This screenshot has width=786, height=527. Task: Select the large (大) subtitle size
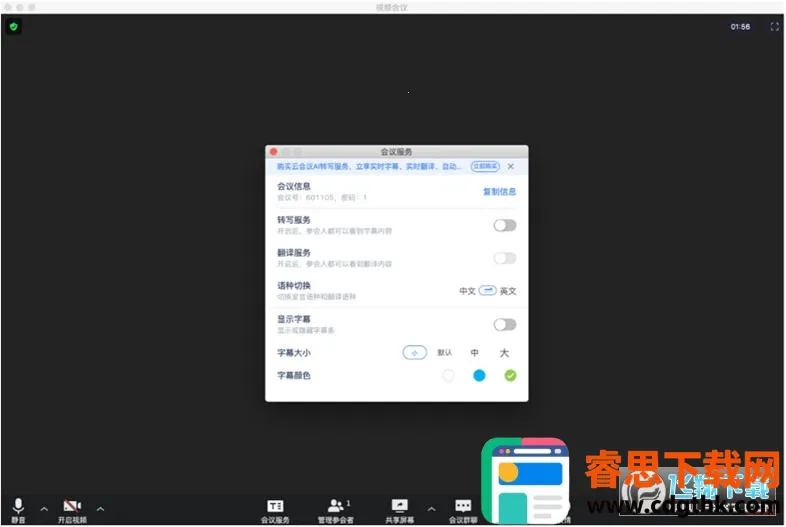[x=504, y=352]
